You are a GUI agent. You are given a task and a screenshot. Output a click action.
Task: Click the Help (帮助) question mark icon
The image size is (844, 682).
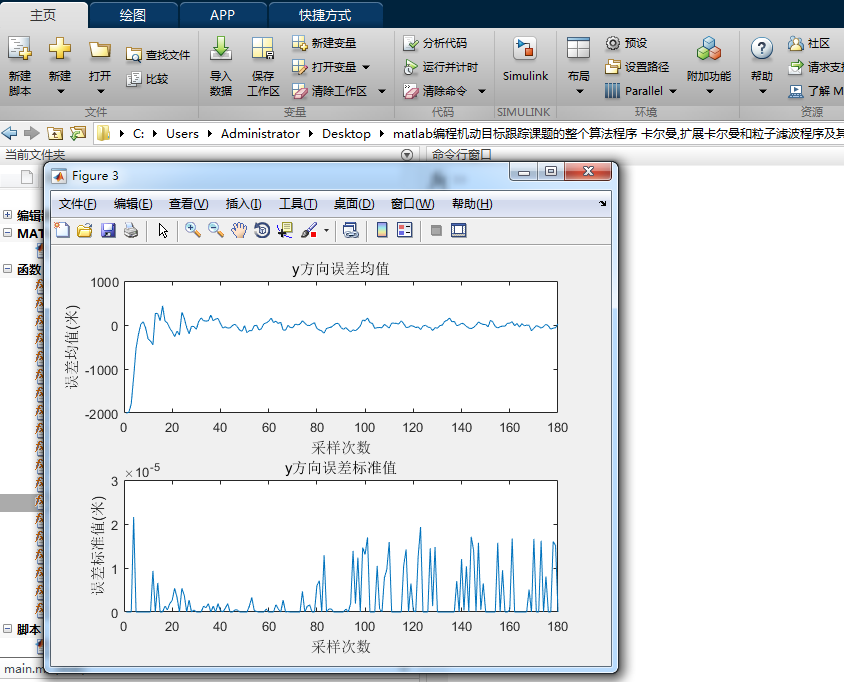point(762,48)
